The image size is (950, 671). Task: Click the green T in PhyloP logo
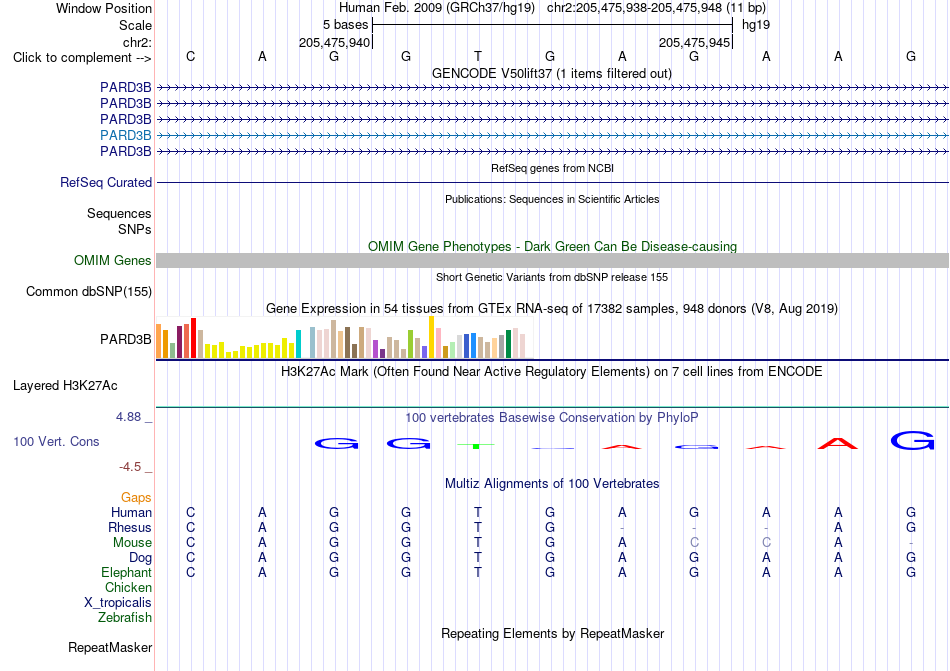click(476, 446)
